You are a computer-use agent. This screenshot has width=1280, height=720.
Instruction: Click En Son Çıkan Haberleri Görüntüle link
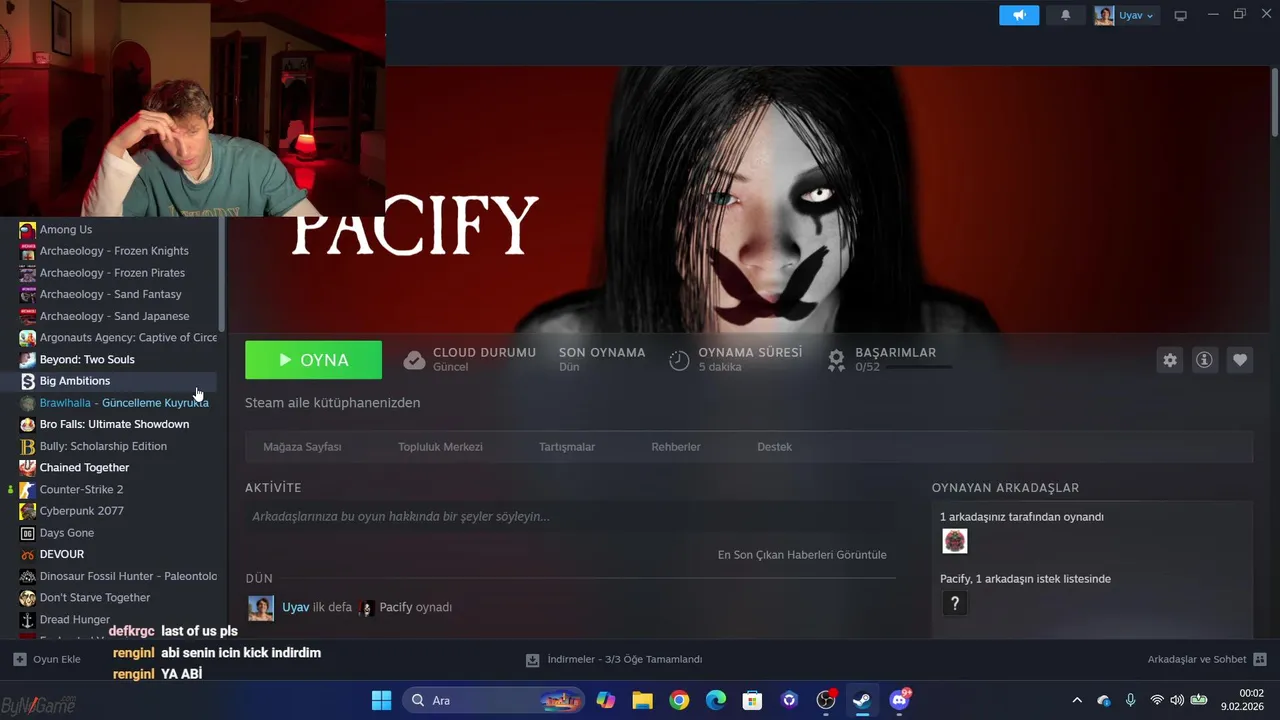(x=802, y=555)
